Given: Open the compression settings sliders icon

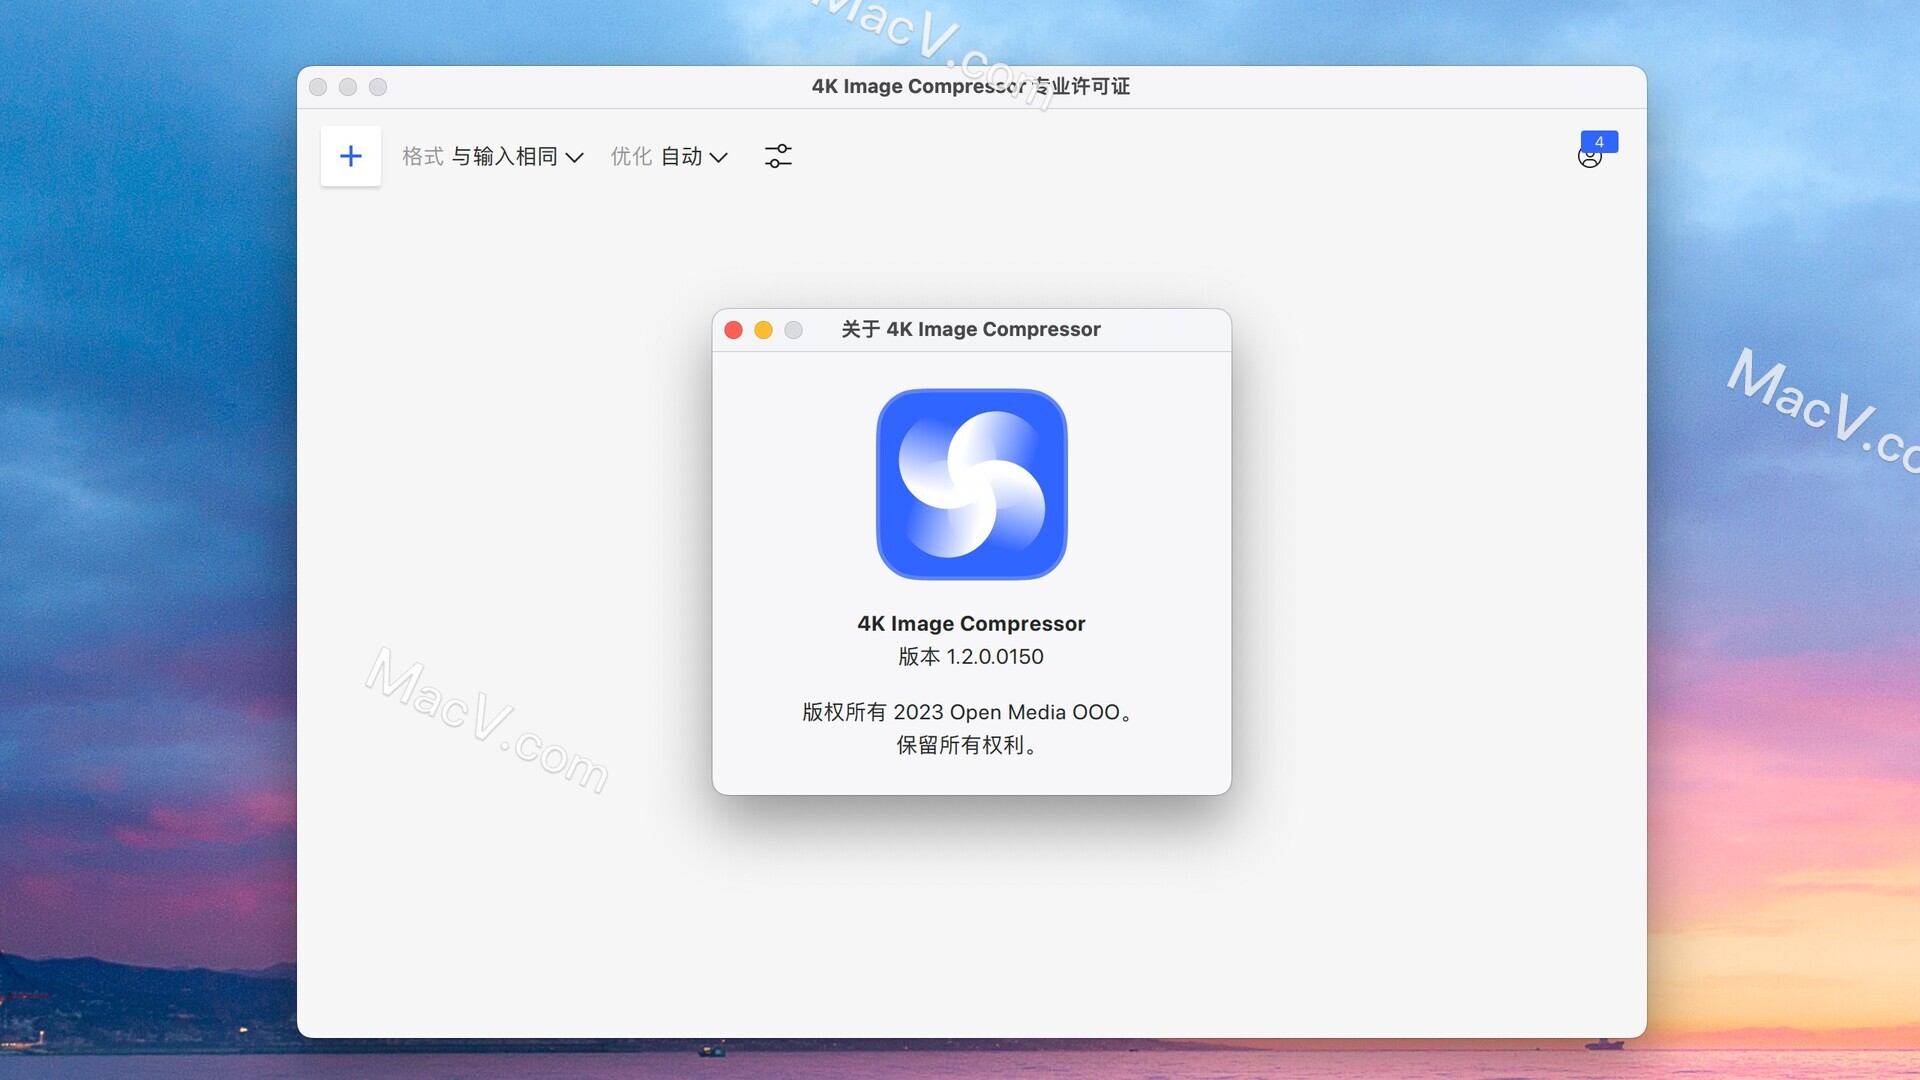Looking at the screenshot, I should pyautogui.click(x=778, y=156).
